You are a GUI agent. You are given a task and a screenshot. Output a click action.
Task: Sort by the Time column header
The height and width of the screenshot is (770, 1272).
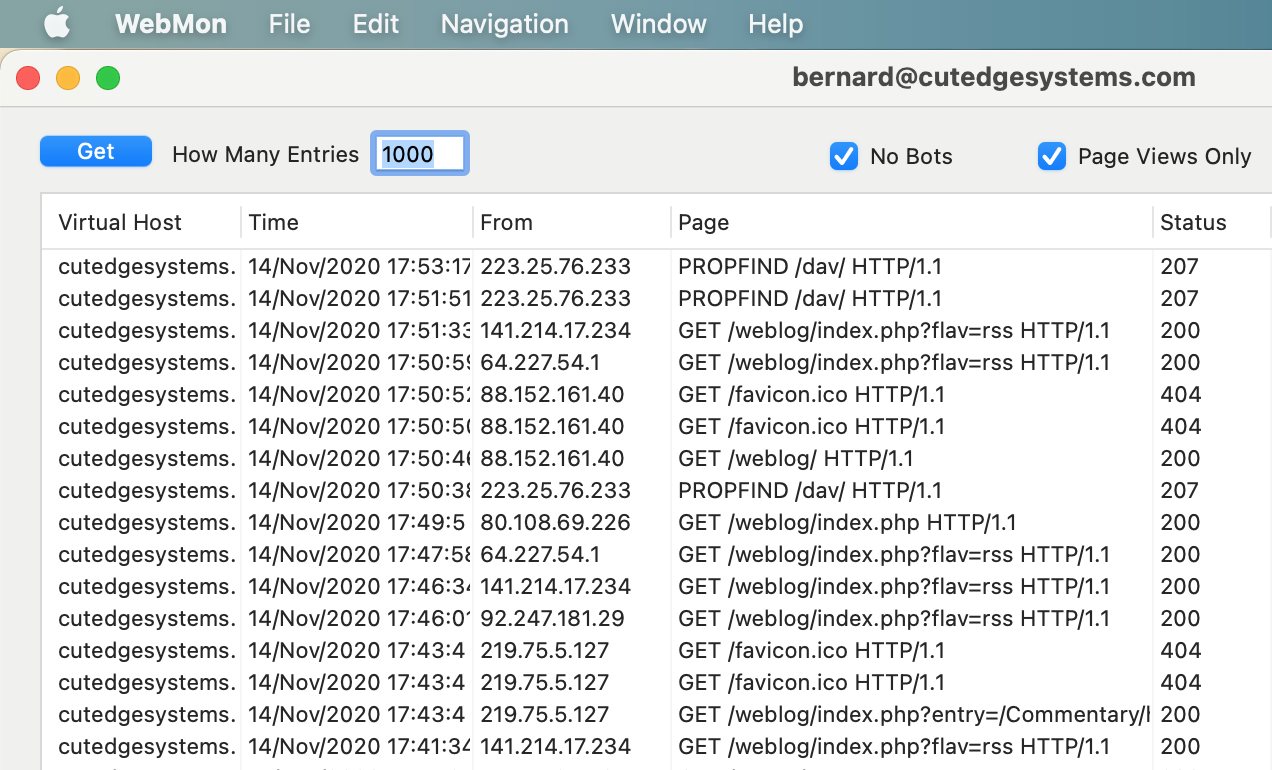(x=356, y=222)
